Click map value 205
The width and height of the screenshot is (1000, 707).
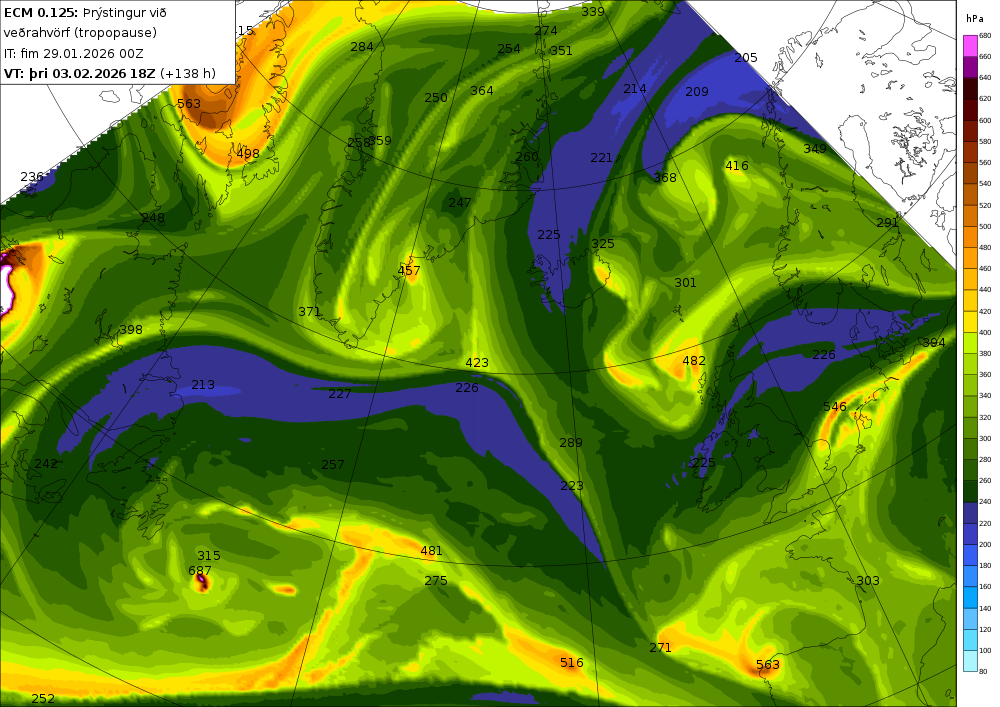click(746, 58)
